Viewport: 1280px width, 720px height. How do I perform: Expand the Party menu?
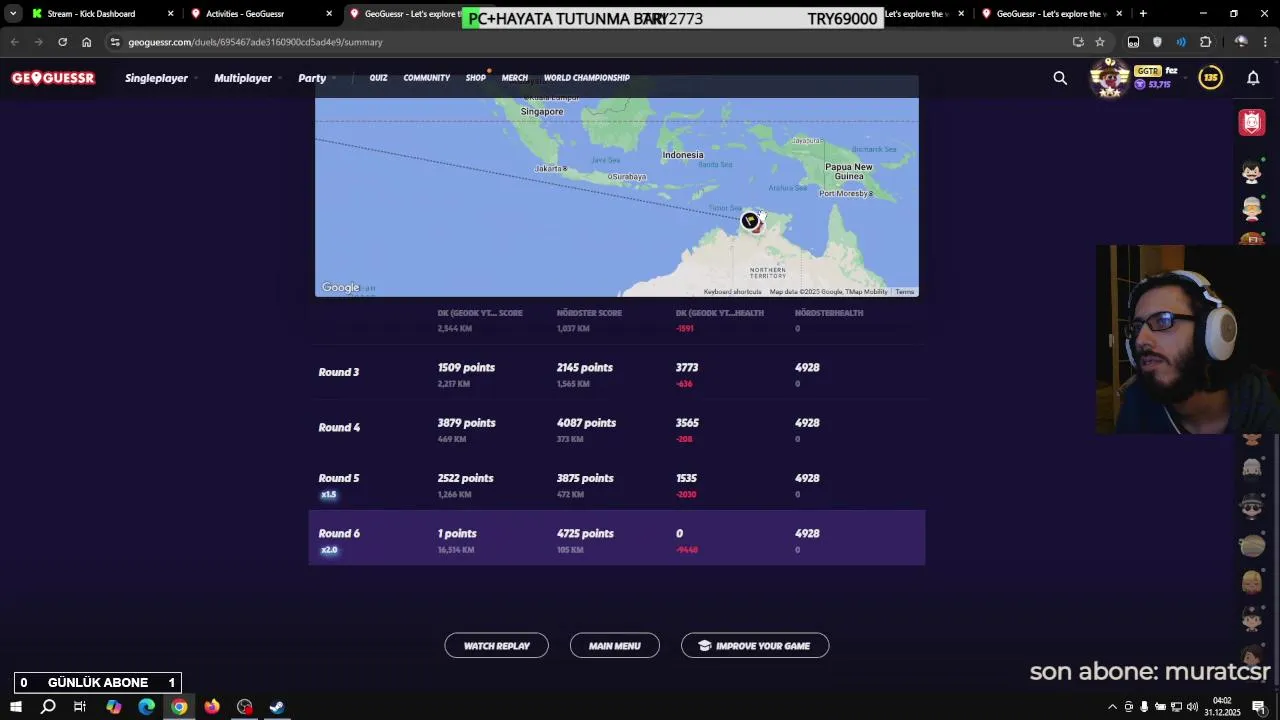316,78
